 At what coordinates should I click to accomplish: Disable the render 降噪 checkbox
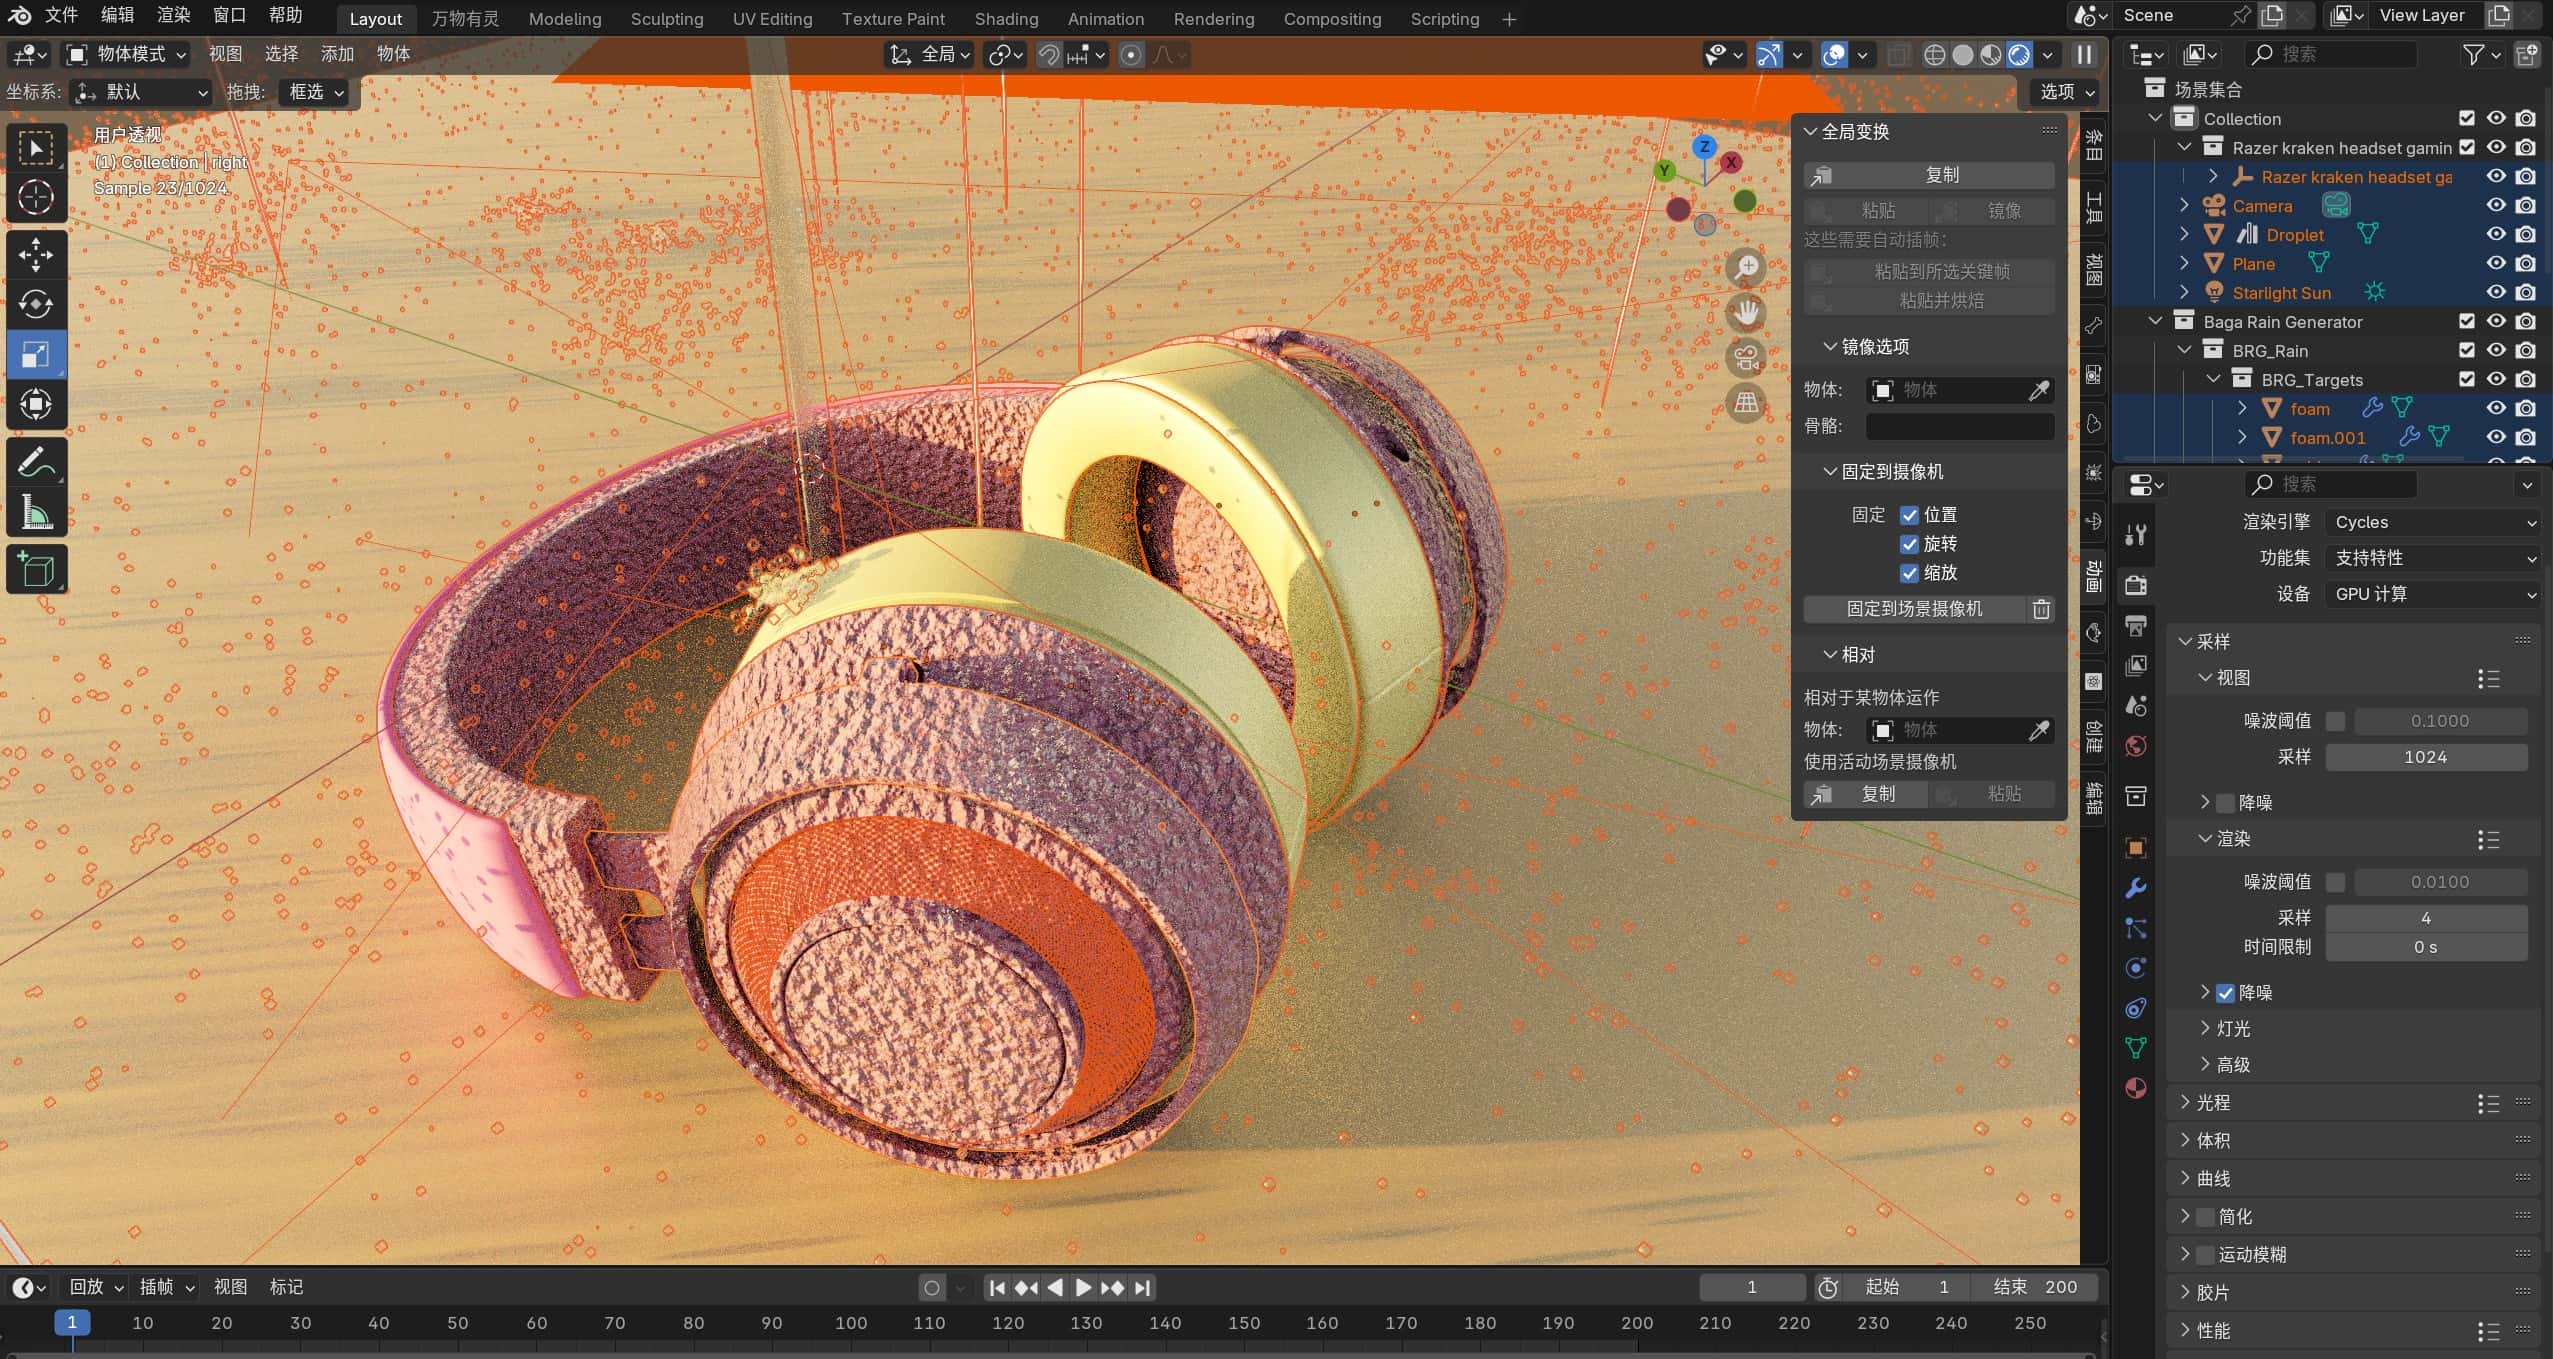[2225, 993]
